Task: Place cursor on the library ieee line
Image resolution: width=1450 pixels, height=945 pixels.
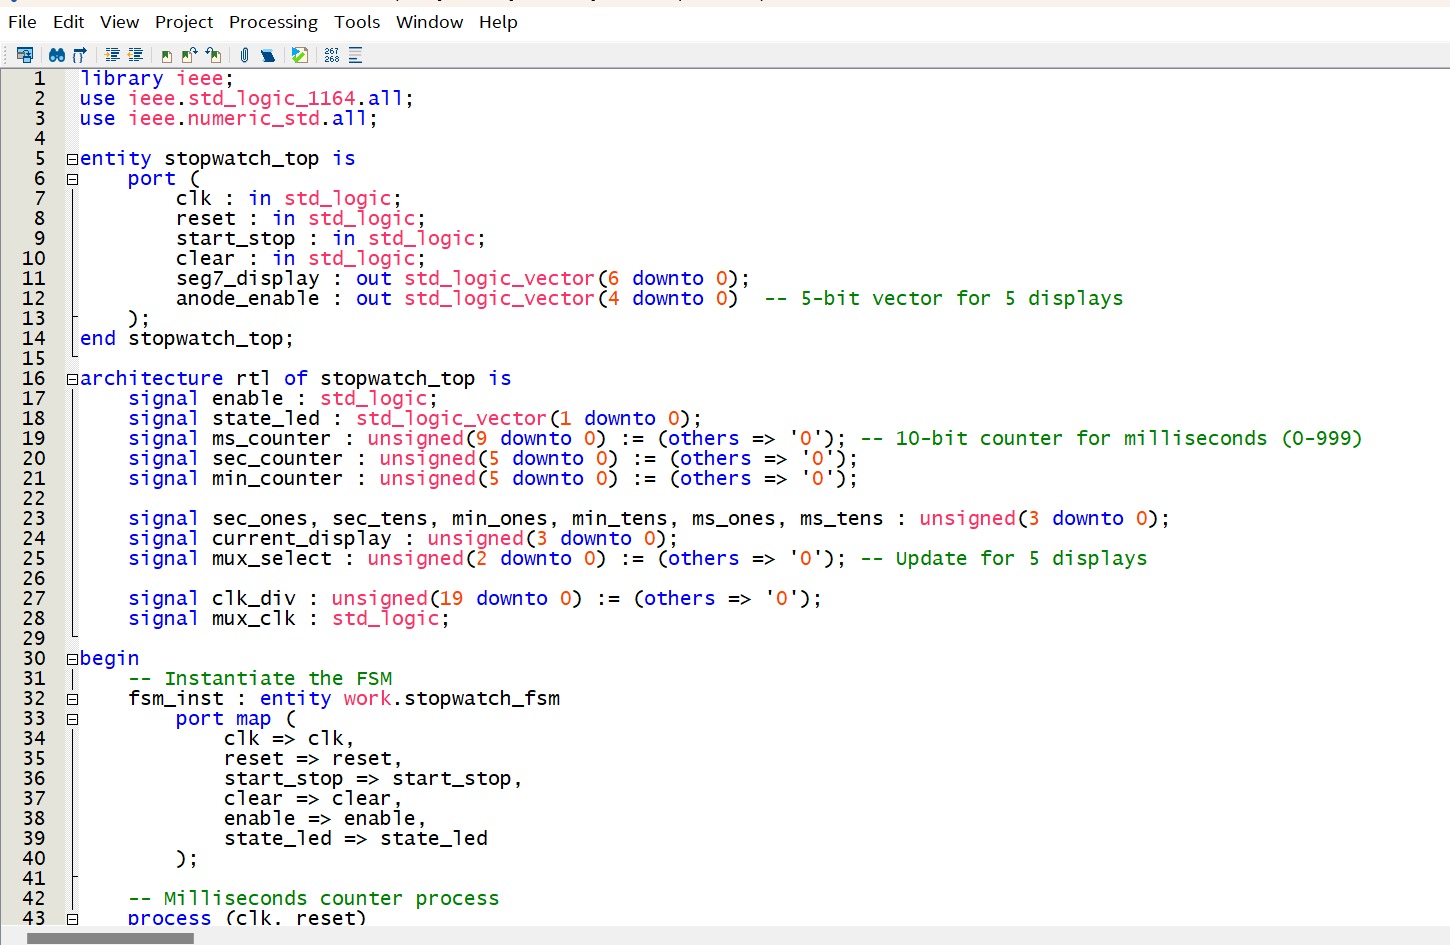Action: pos(160,77)
